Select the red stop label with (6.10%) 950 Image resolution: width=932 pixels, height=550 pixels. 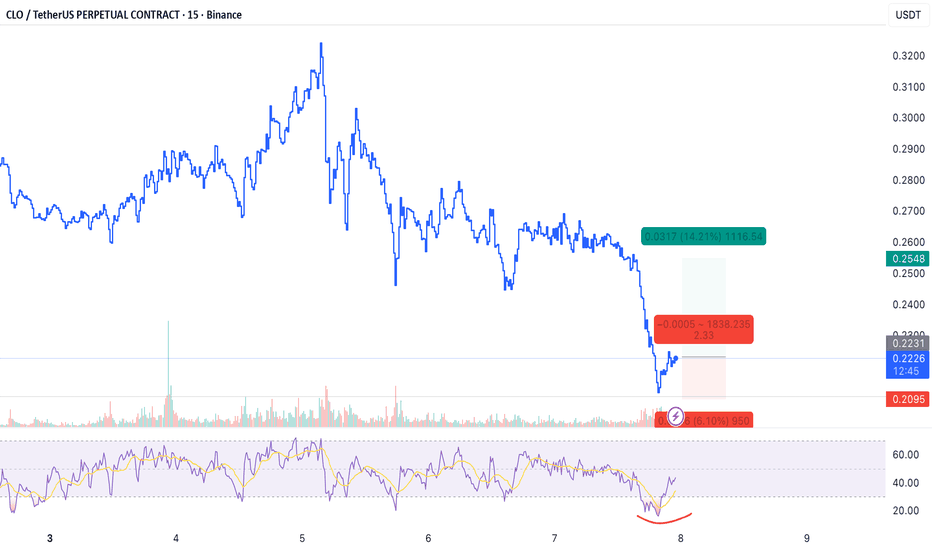(x=703, y=420)
